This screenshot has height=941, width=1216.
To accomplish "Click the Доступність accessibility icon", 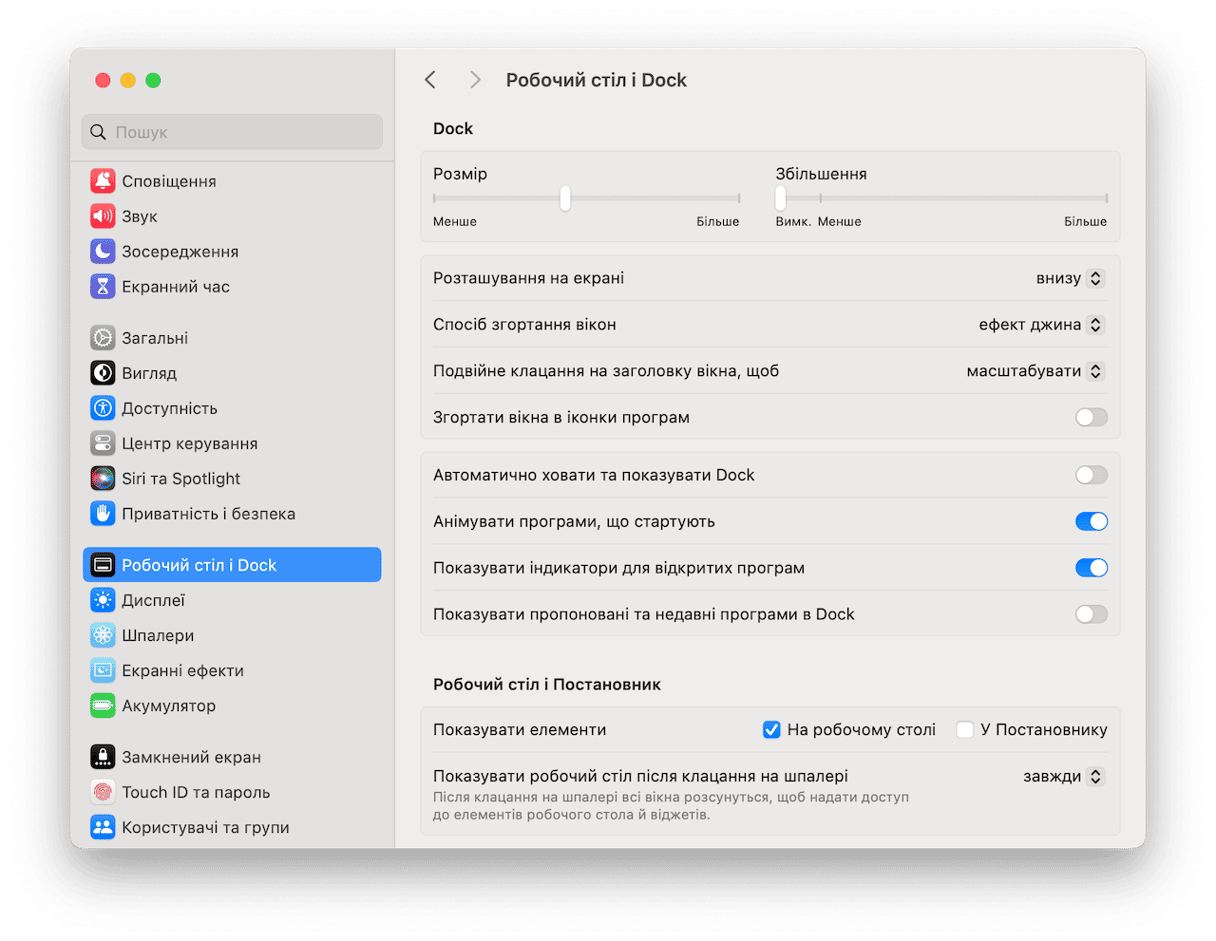I will coord(103,408).
